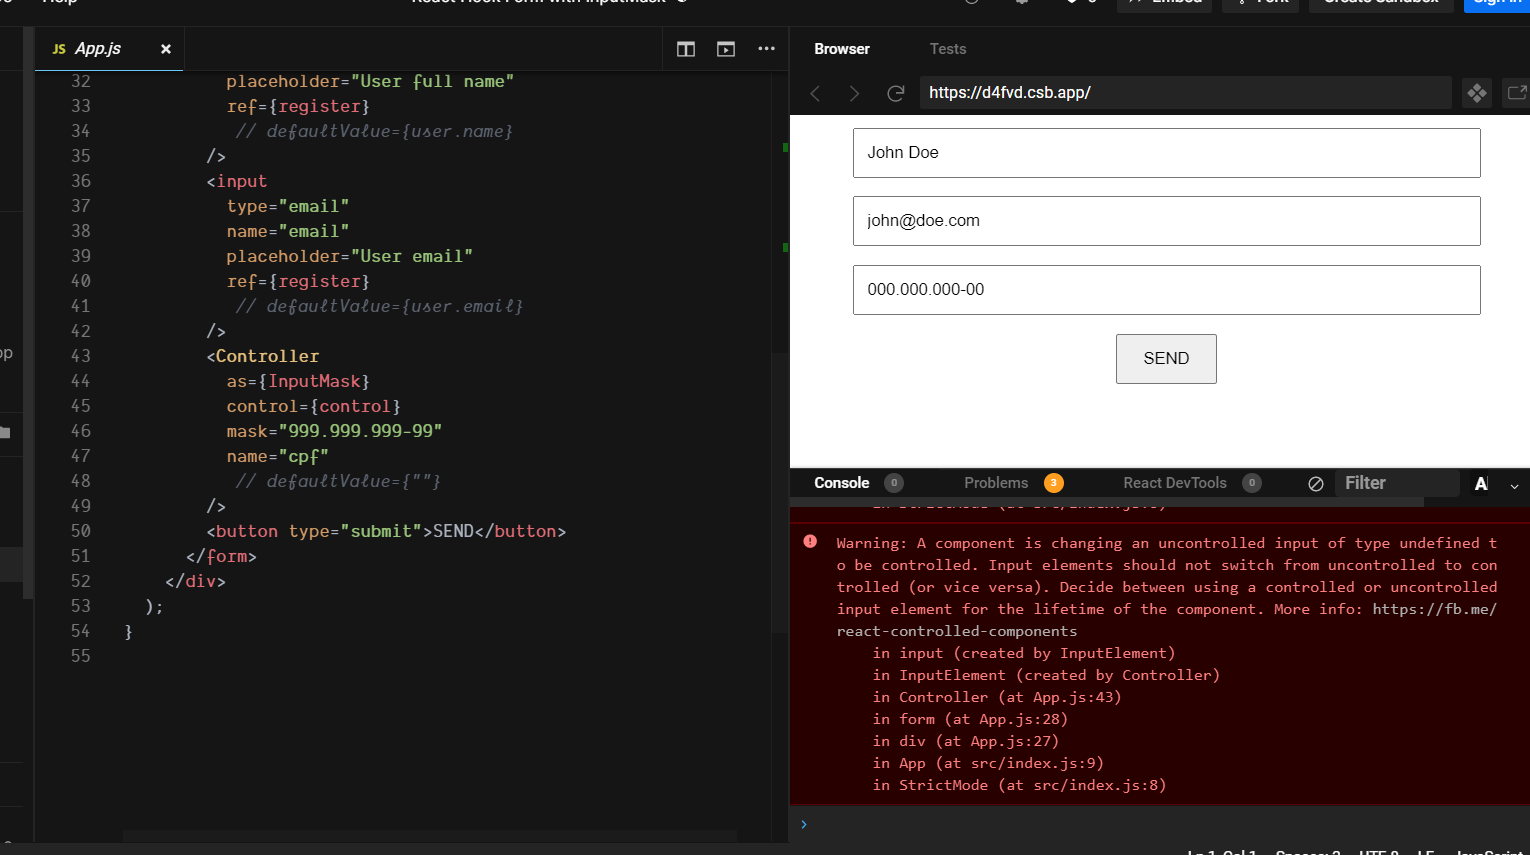Image resolution: width=1530 pixels, height=855 pixels.
Task: Click the CPF masked input field
Action: point(1166,290)
